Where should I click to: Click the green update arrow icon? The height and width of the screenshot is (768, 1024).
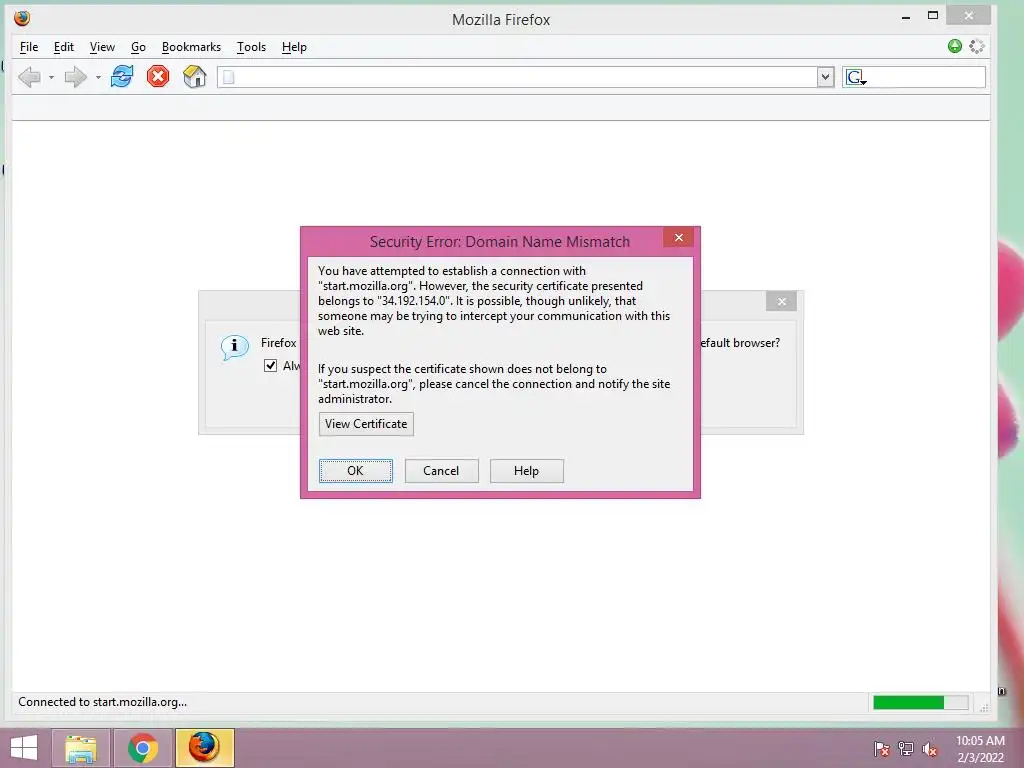(955, 46)
